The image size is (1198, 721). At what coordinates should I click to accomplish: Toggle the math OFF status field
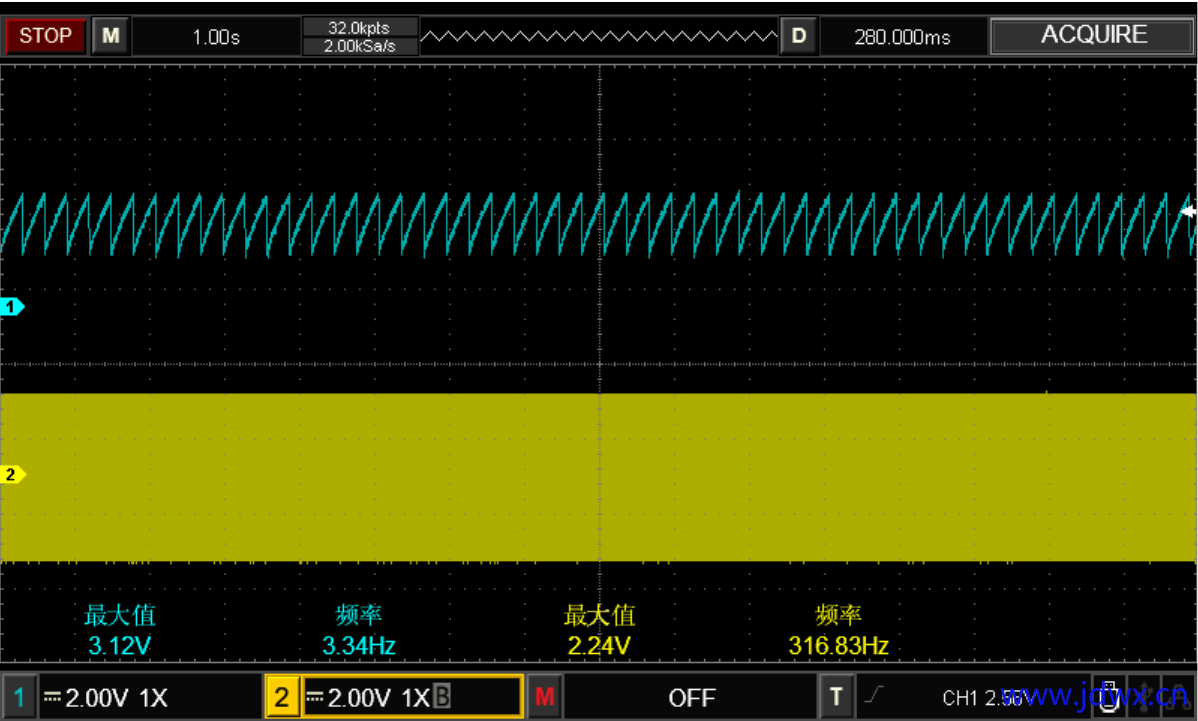[x=691, y=697]
